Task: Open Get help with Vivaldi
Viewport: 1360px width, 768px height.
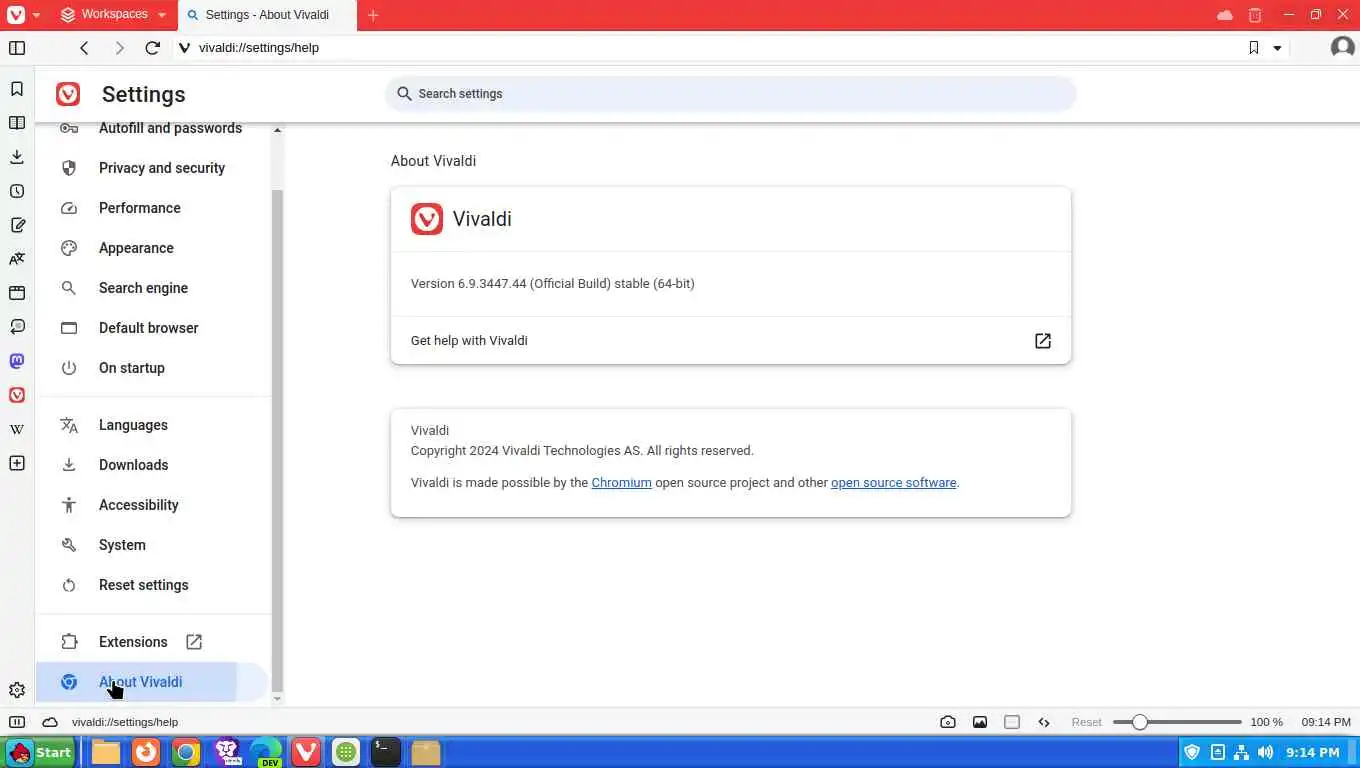Action: click(x=731, y=341)
